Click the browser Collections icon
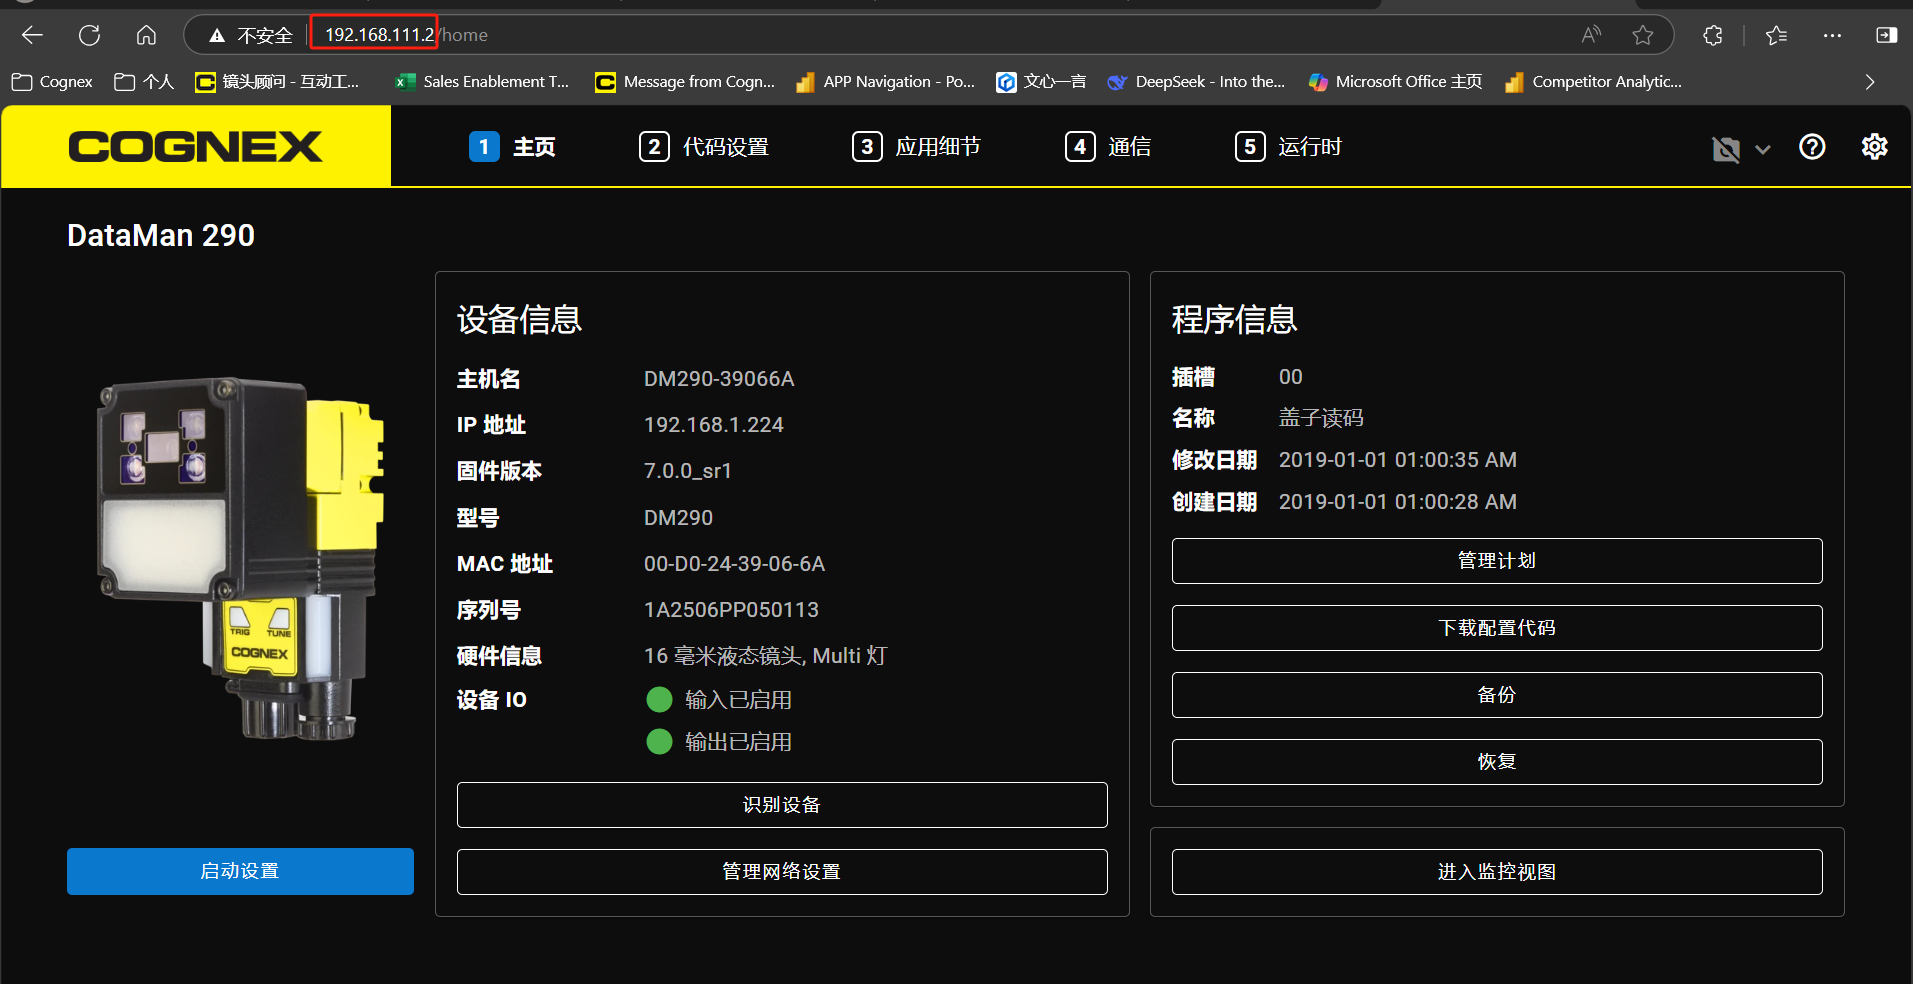 [x=1776, y=35]
